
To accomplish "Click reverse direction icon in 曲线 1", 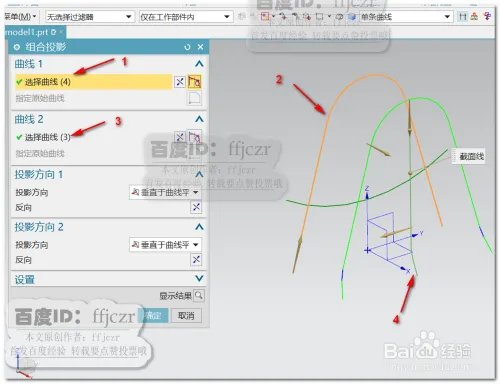I will click(180, 82).
